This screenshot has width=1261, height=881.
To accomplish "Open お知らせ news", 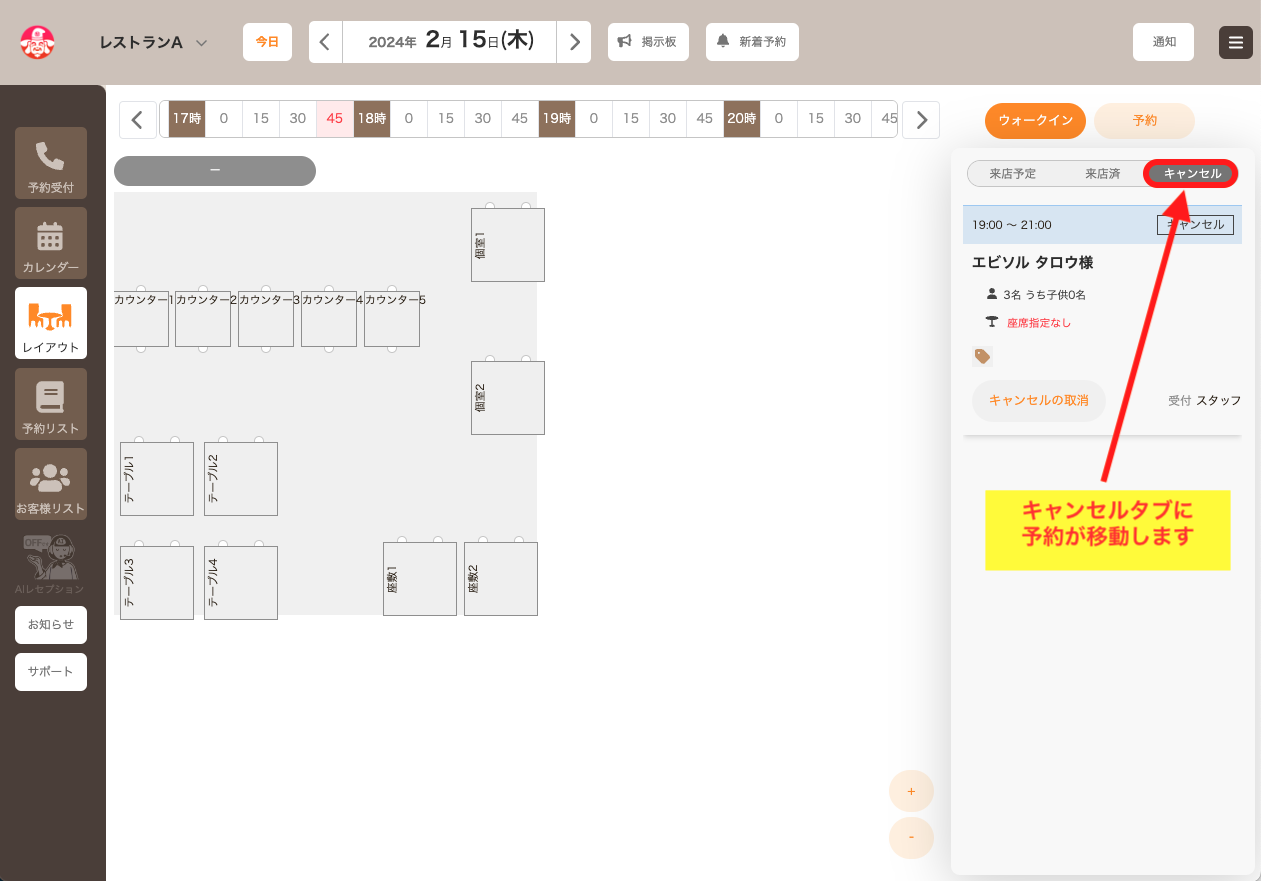I will [51, 624].
